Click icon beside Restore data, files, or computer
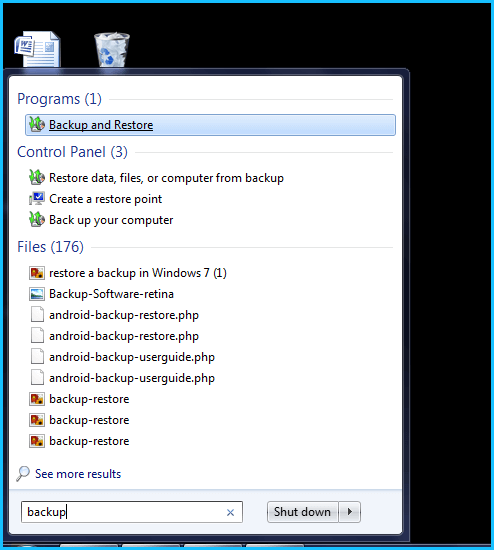Screen dimensions: 494x550 click(x=37, y=178)
